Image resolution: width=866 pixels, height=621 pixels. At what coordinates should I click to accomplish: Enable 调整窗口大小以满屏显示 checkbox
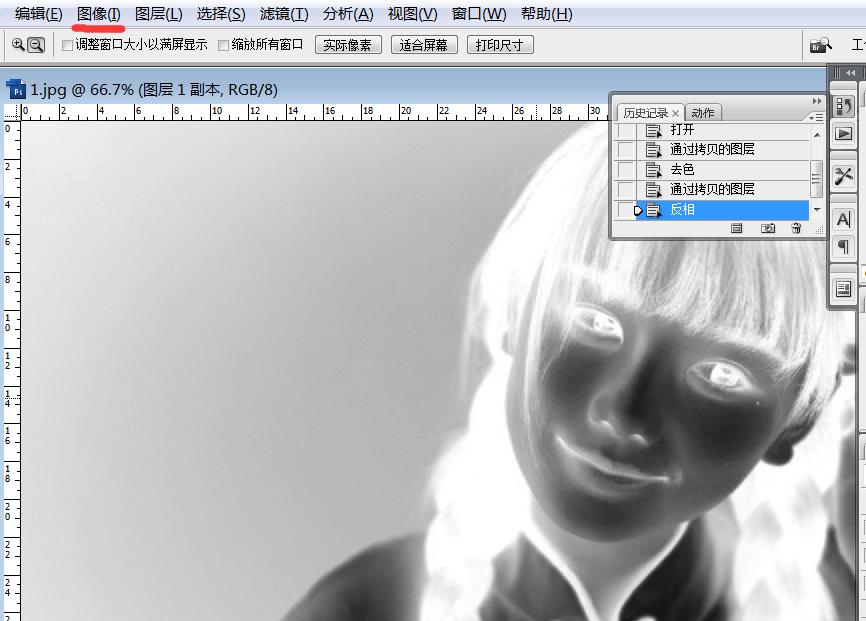(67, 45)
